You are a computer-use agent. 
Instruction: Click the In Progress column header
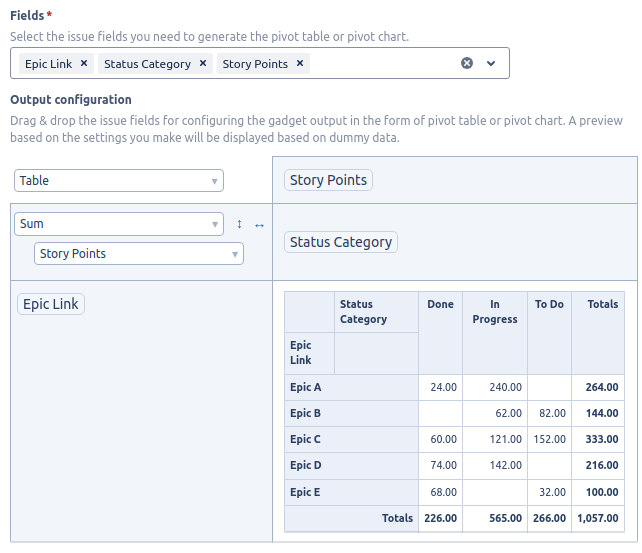pos(495,333)
